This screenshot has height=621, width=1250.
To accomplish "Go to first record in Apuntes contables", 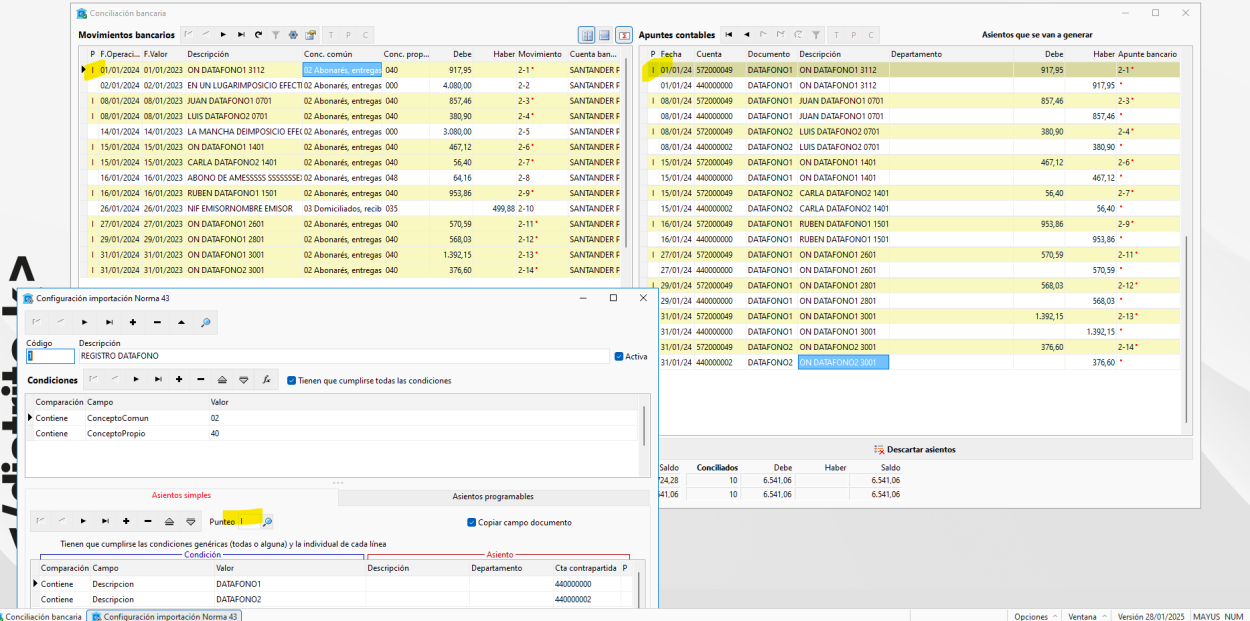I will (728, 34).
